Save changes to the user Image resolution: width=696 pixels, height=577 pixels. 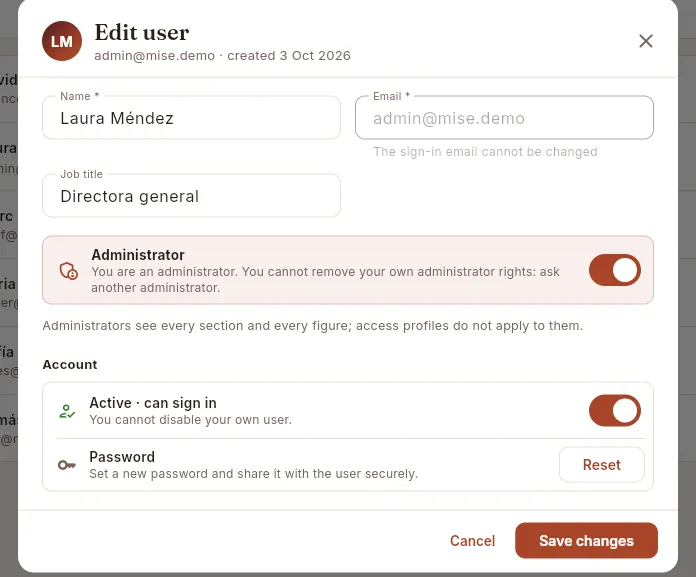tap(586, 541)
